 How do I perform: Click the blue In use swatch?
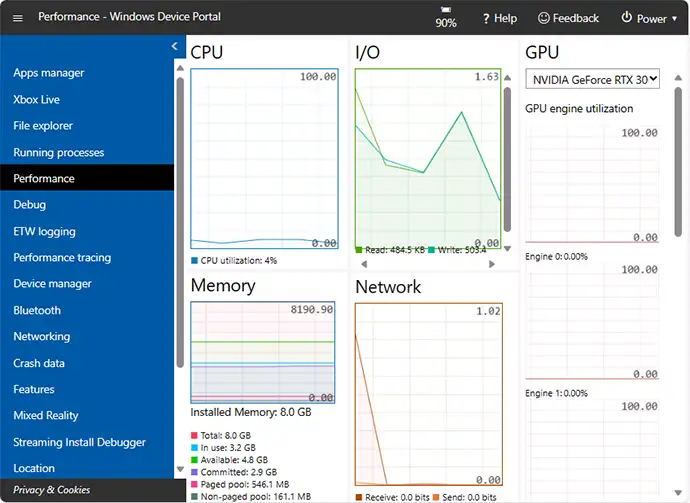[195, 448]
